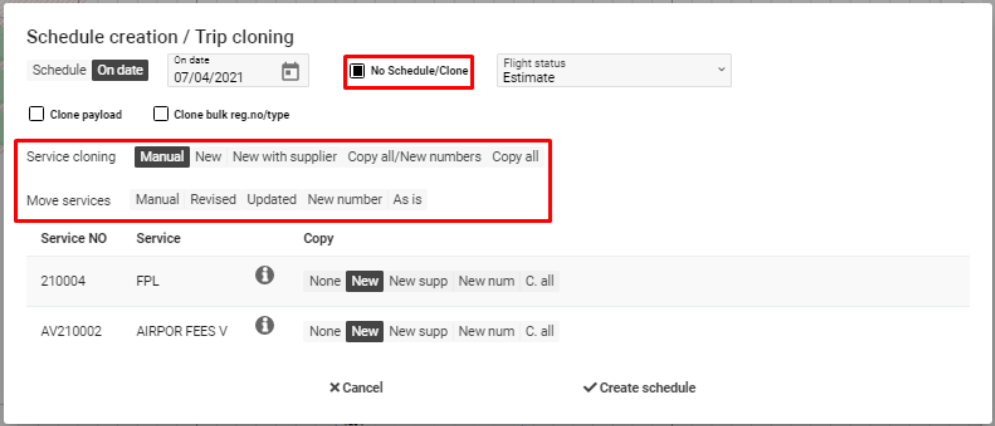Click the Cancel button
995x426 pixels.
pyautogui.click(x=355, y=388)
